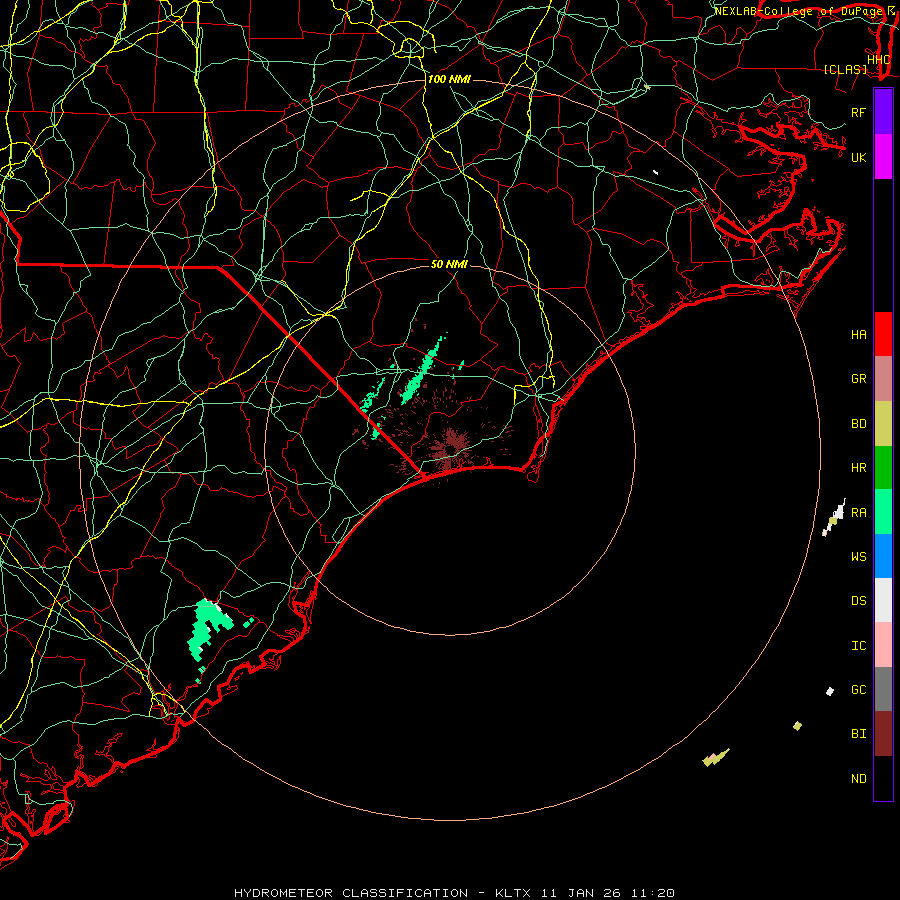This screenshot has height=900, width=900.
Task: Click the WS blue legend swatch
Action: point(883,556)
